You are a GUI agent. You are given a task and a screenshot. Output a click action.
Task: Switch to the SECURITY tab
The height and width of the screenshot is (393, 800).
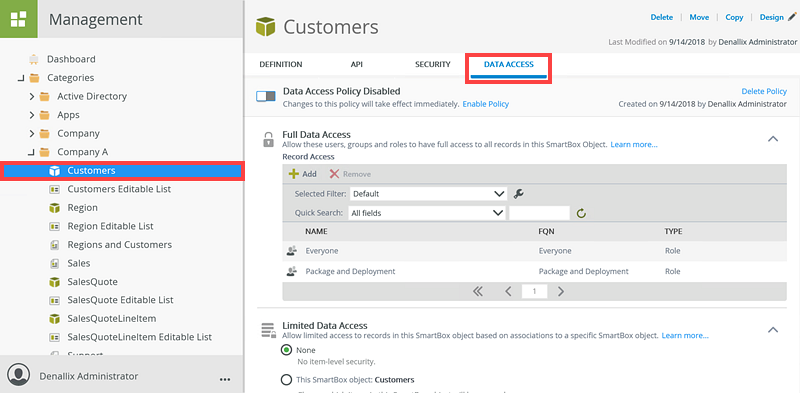pyautogui.click(x=433, y=64)
